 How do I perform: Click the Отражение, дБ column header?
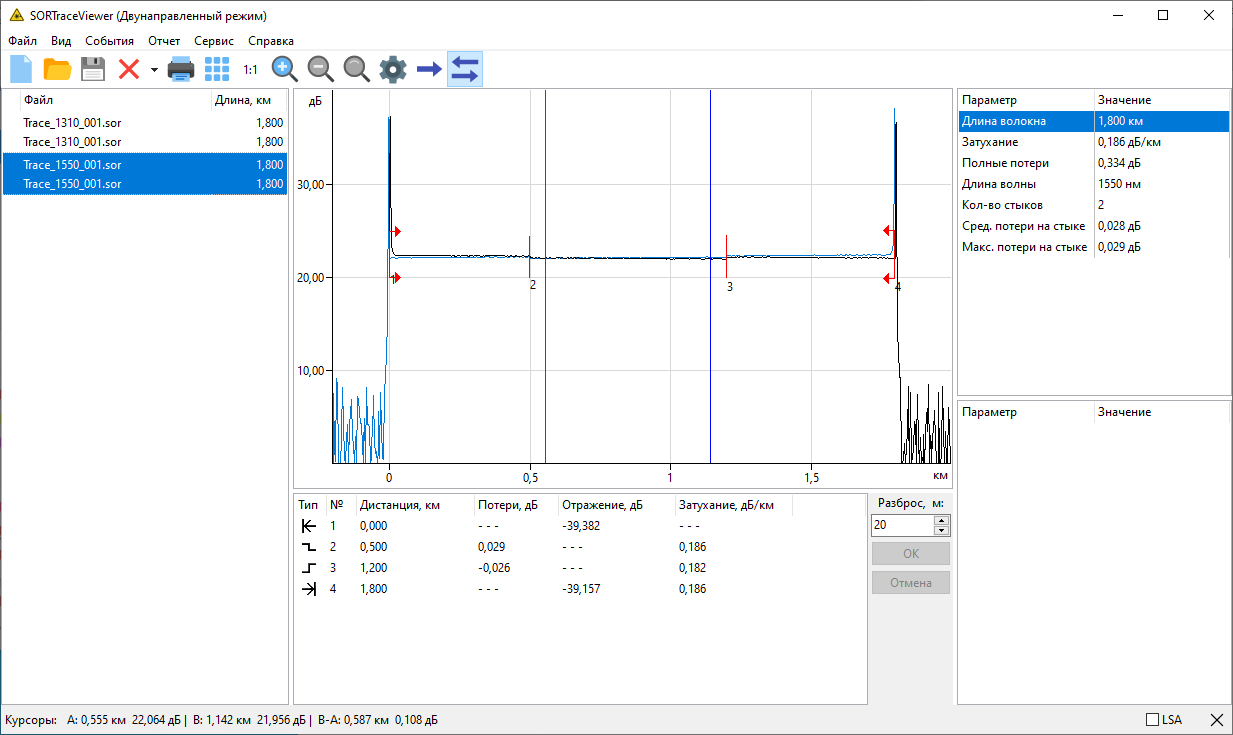(616, 505)
